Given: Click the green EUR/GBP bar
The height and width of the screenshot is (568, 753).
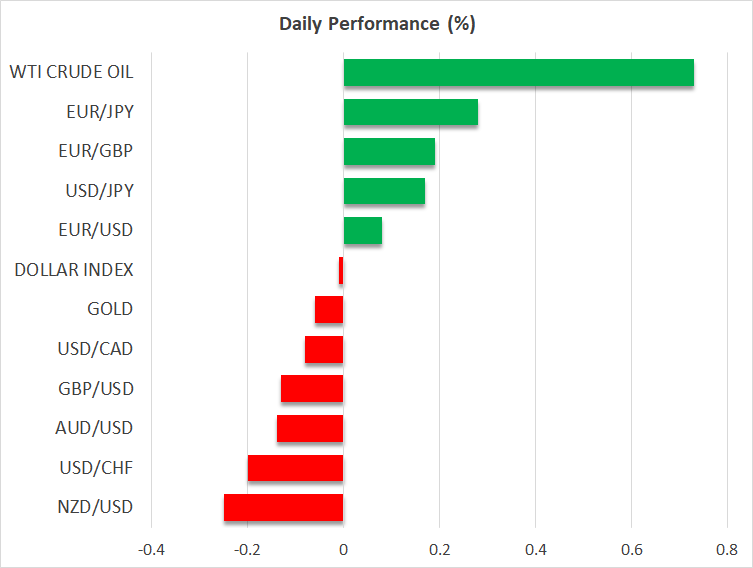Looking at the screenshot, I should (389, 152).
